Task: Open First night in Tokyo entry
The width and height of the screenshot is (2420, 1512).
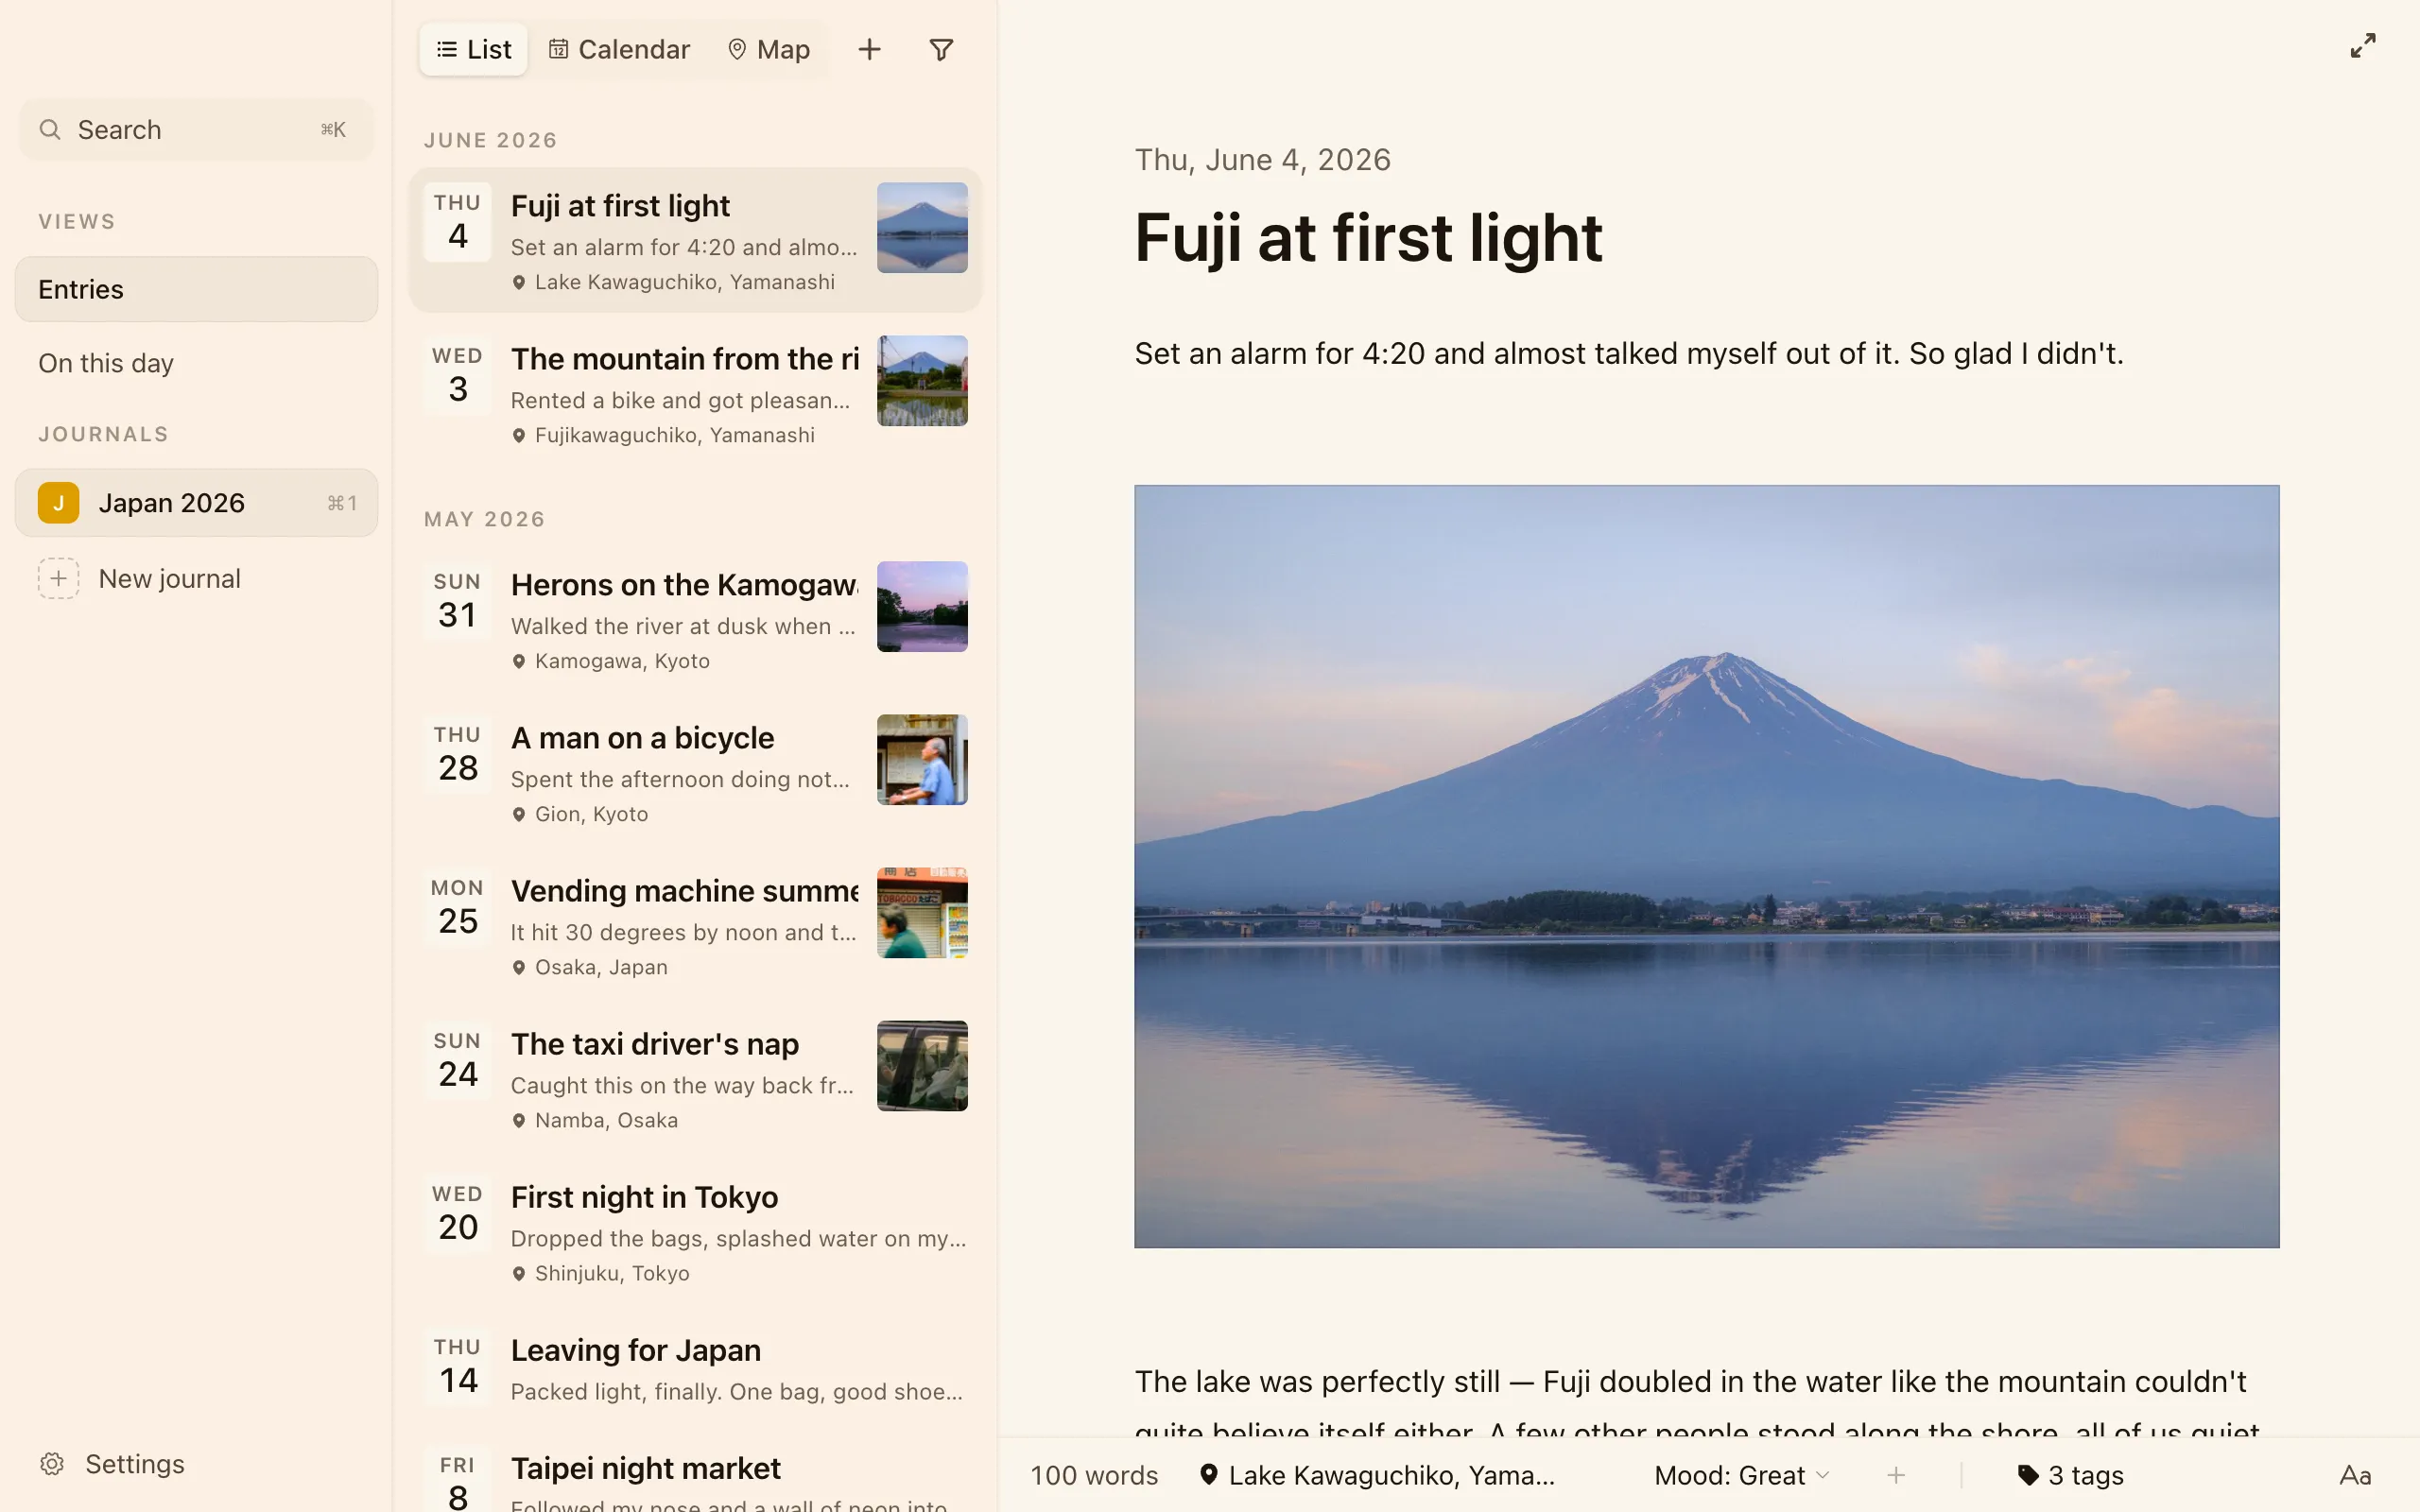Action: click(x=695, y=1231)
